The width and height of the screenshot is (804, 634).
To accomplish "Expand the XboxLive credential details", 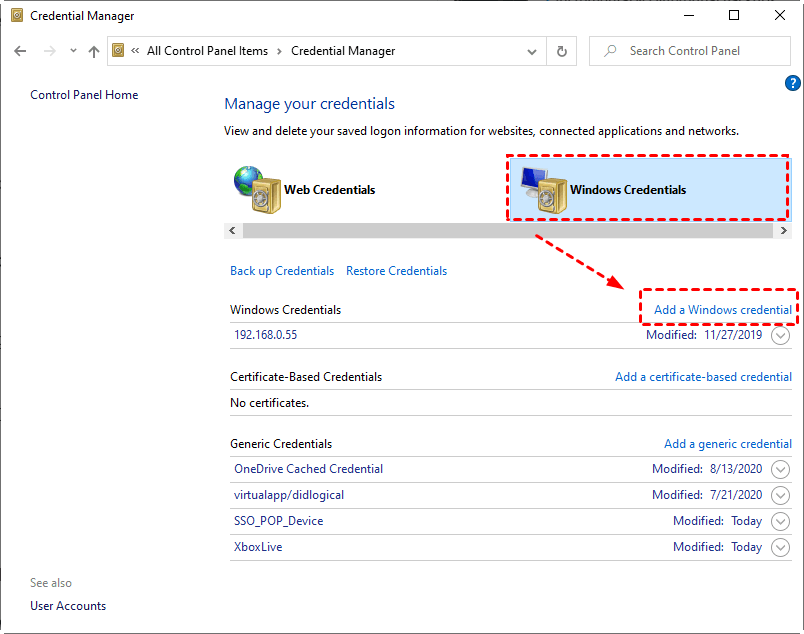I will click(781, 547).
